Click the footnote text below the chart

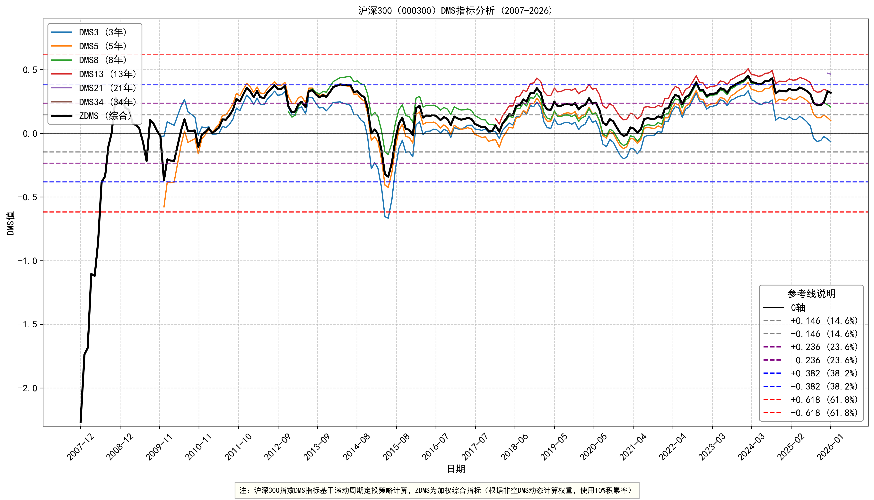[437, 491]
